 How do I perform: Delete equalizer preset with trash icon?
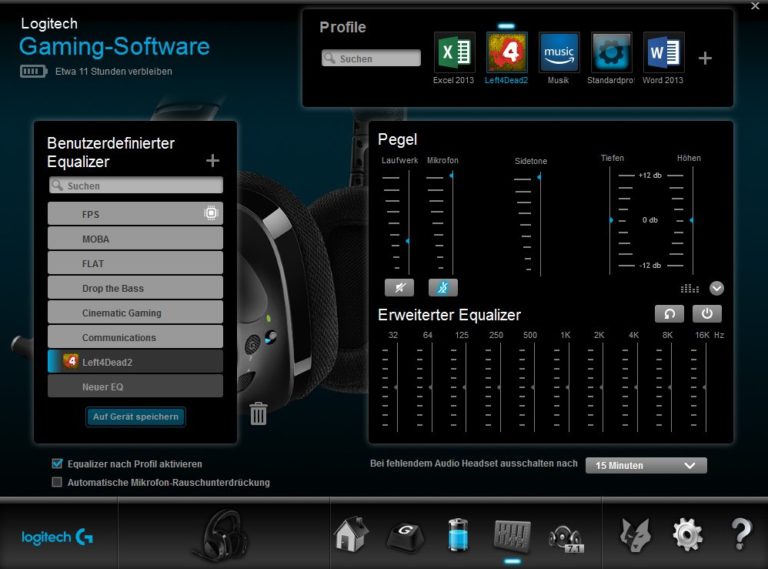tap(258, 414)
